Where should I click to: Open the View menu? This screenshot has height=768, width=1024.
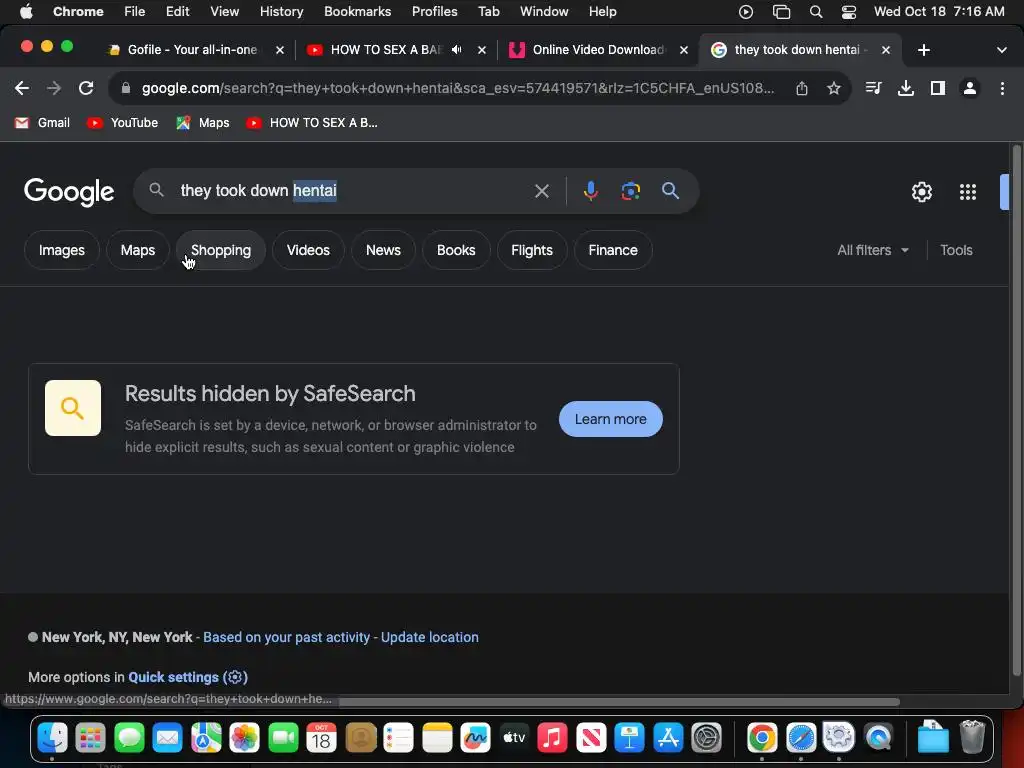coord(224,12)
